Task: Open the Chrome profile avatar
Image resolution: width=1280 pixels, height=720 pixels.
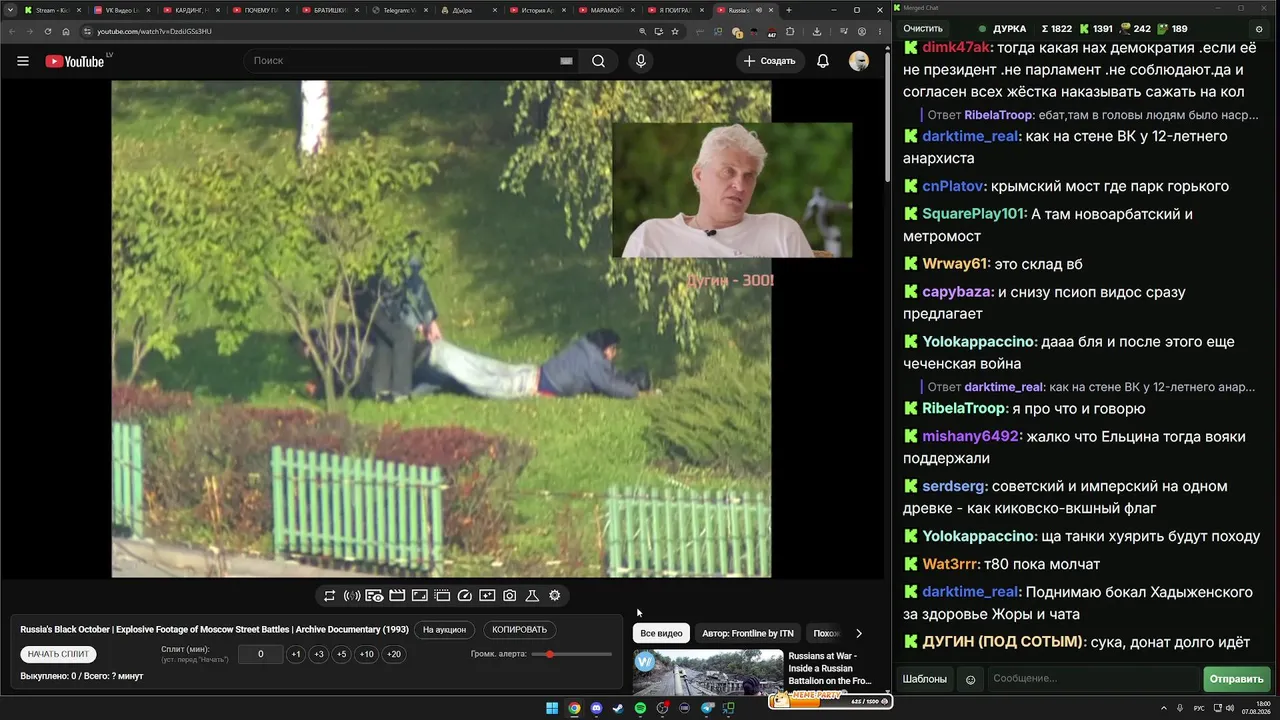Action: (862, 31)
